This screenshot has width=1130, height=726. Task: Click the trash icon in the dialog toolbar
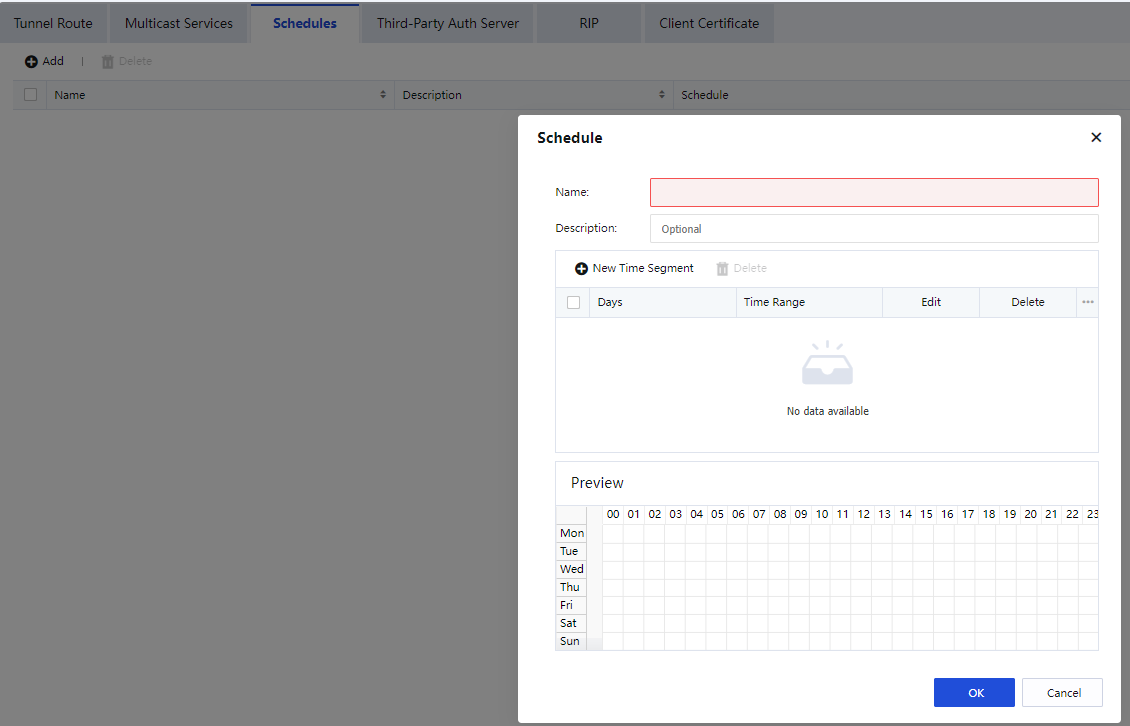[722, 269]
